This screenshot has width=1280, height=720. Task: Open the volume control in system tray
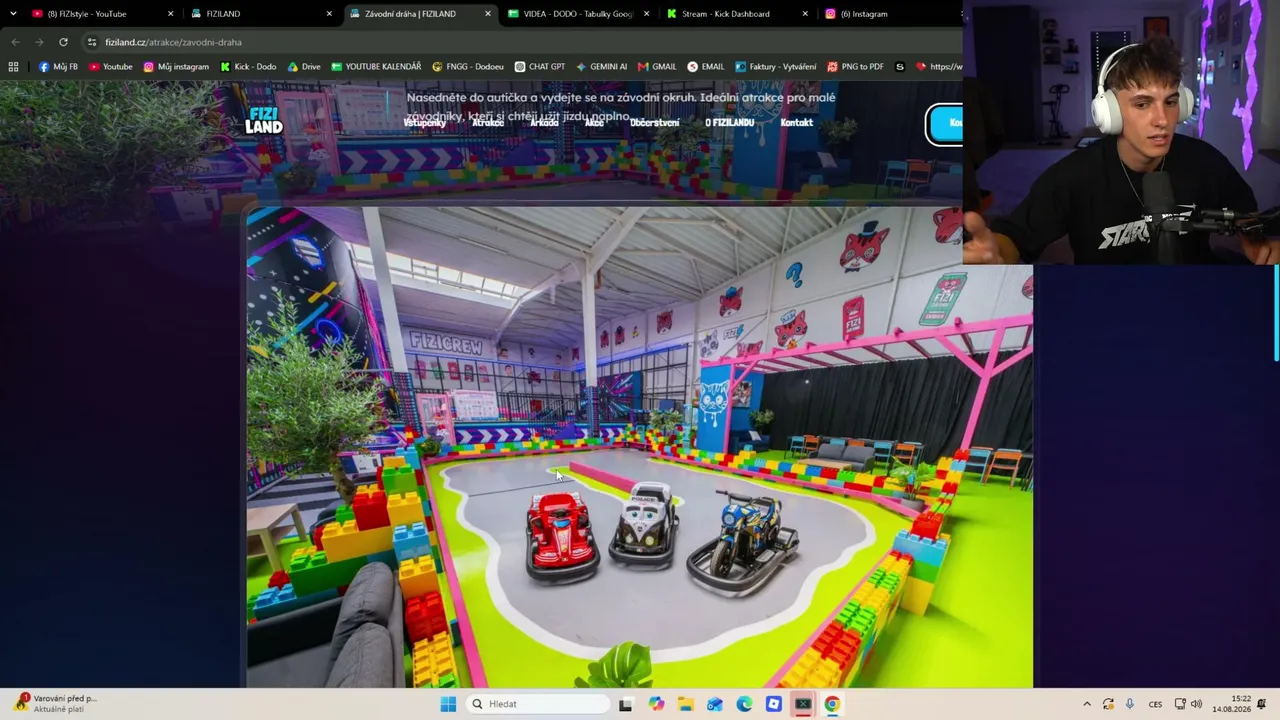(x=1196, y=704)
